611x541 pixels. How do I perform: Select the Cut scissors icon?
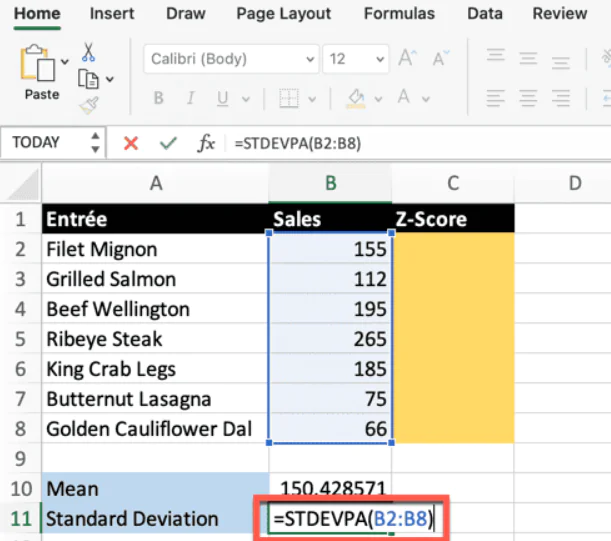coord(89,51)
